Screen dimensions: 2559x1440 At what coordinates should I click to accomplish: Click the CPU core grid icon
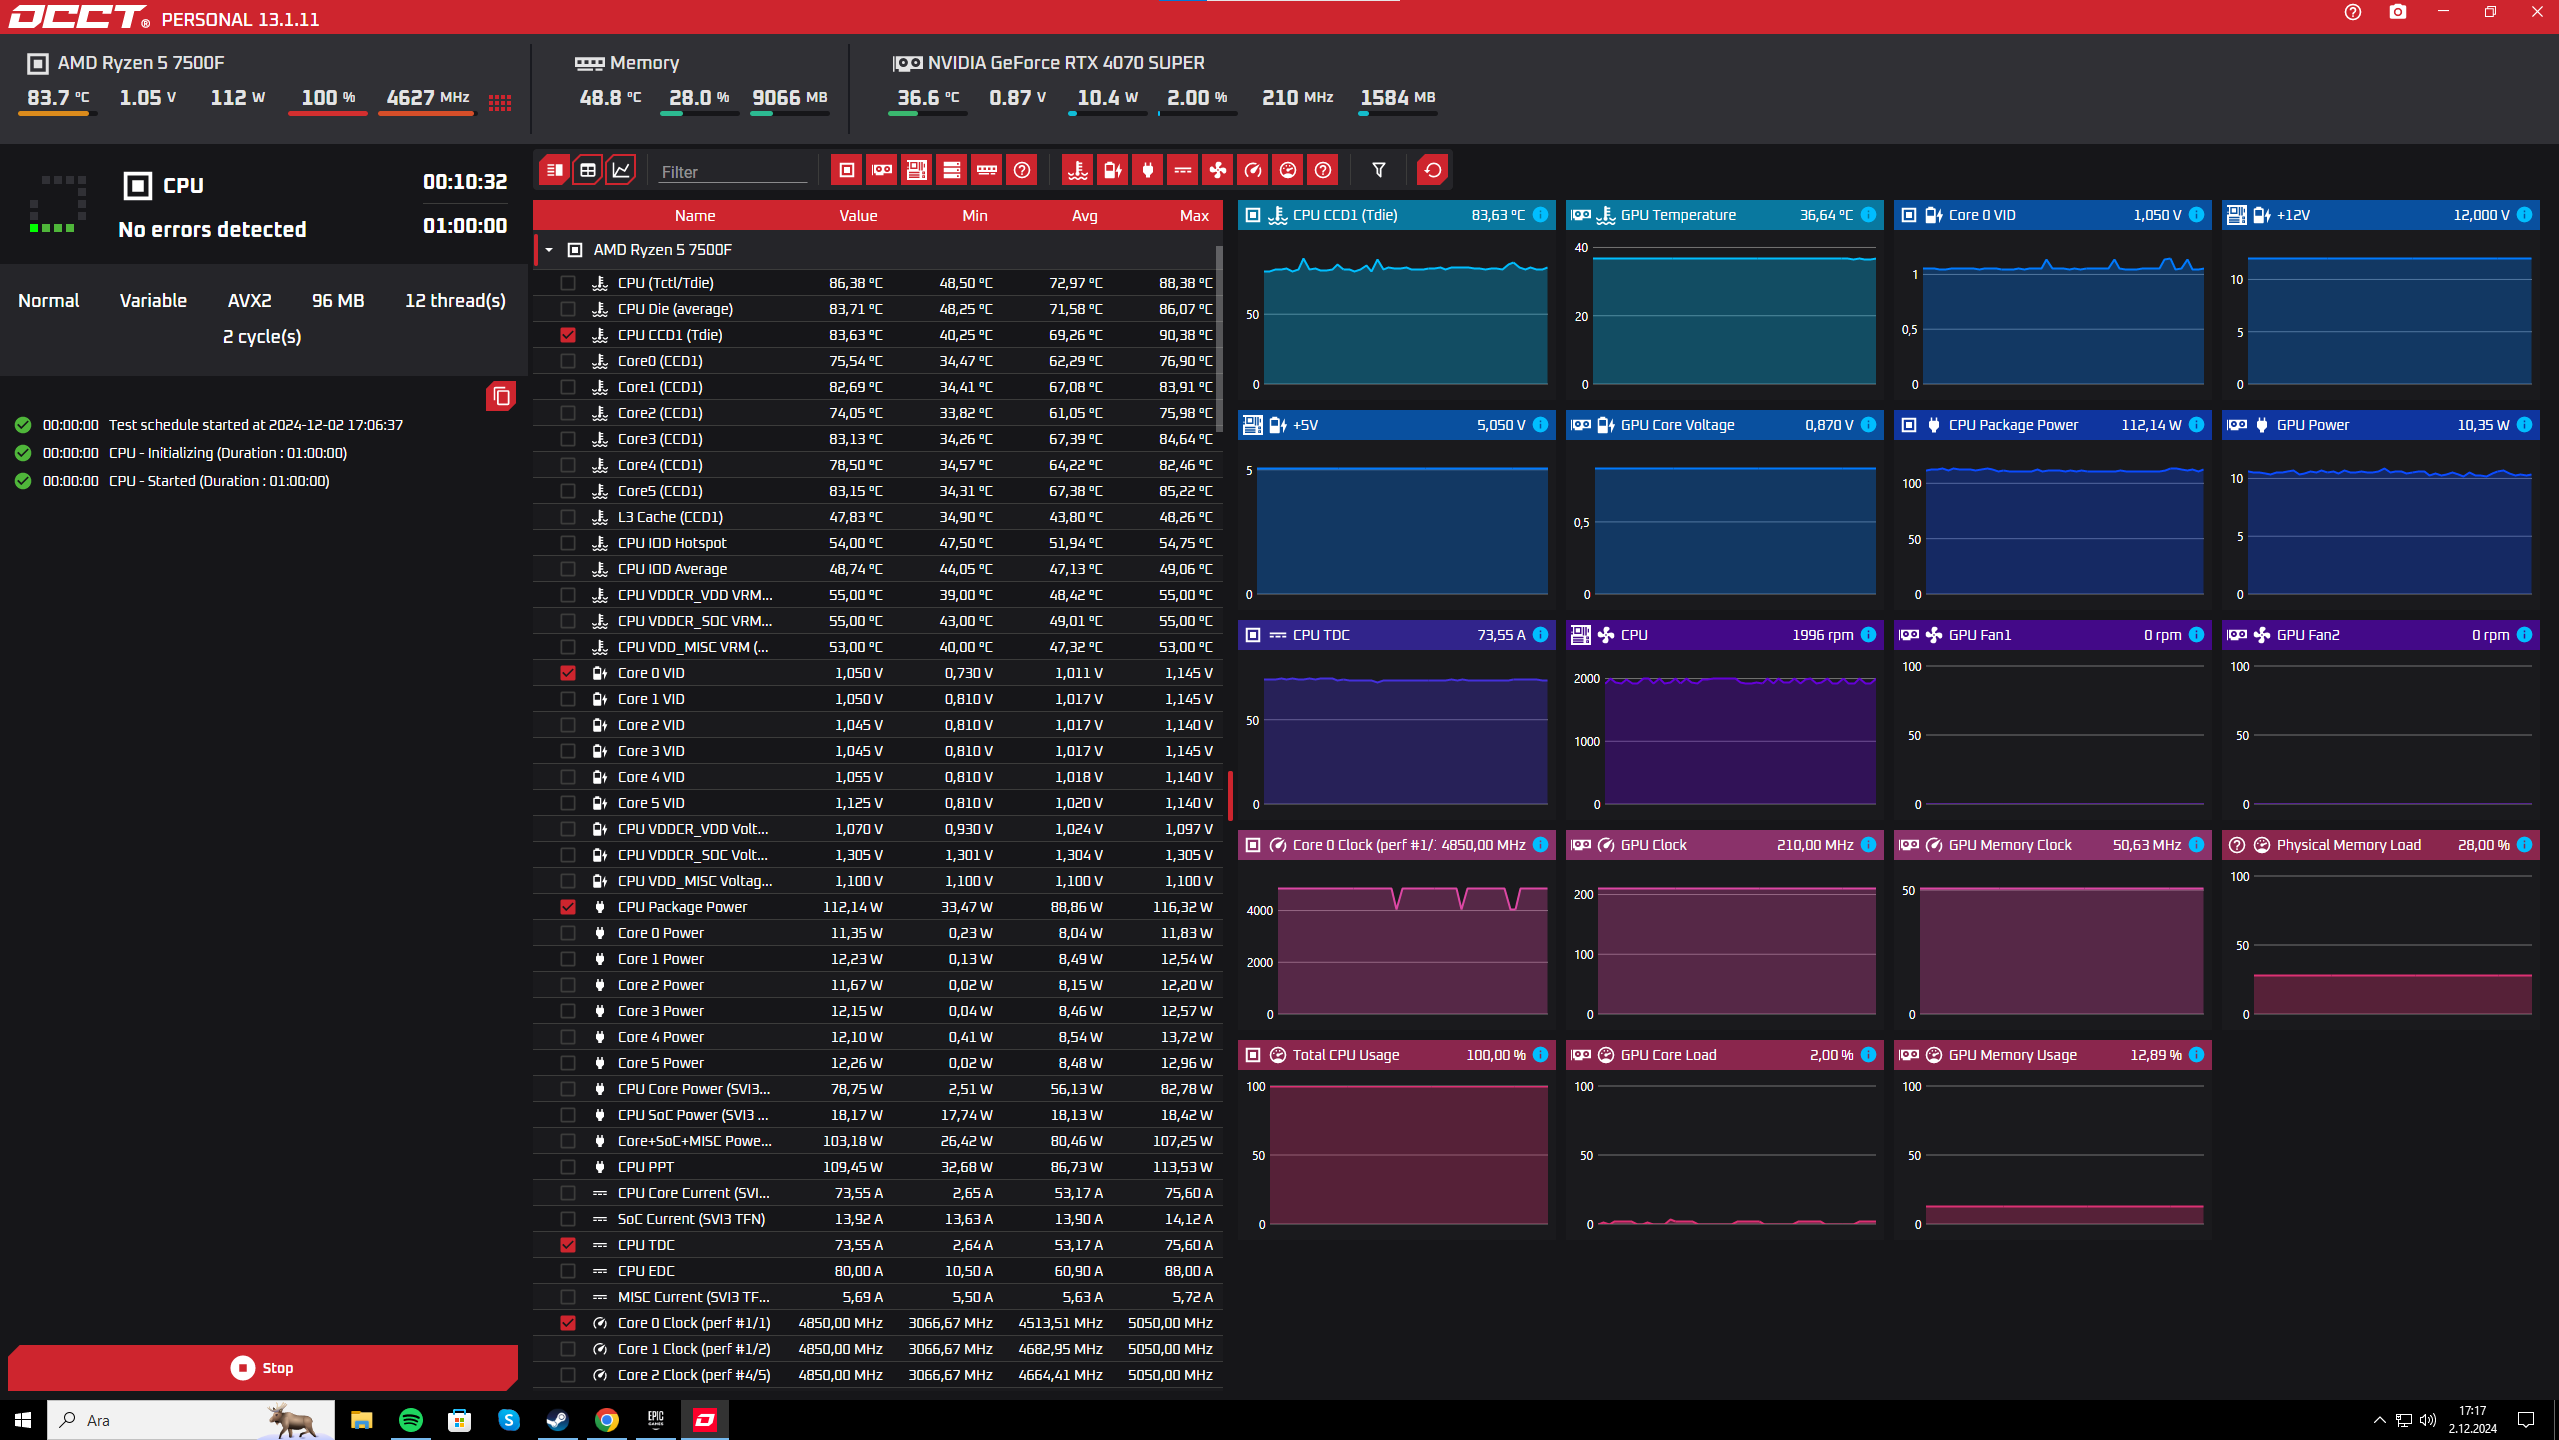pos(500,102)
